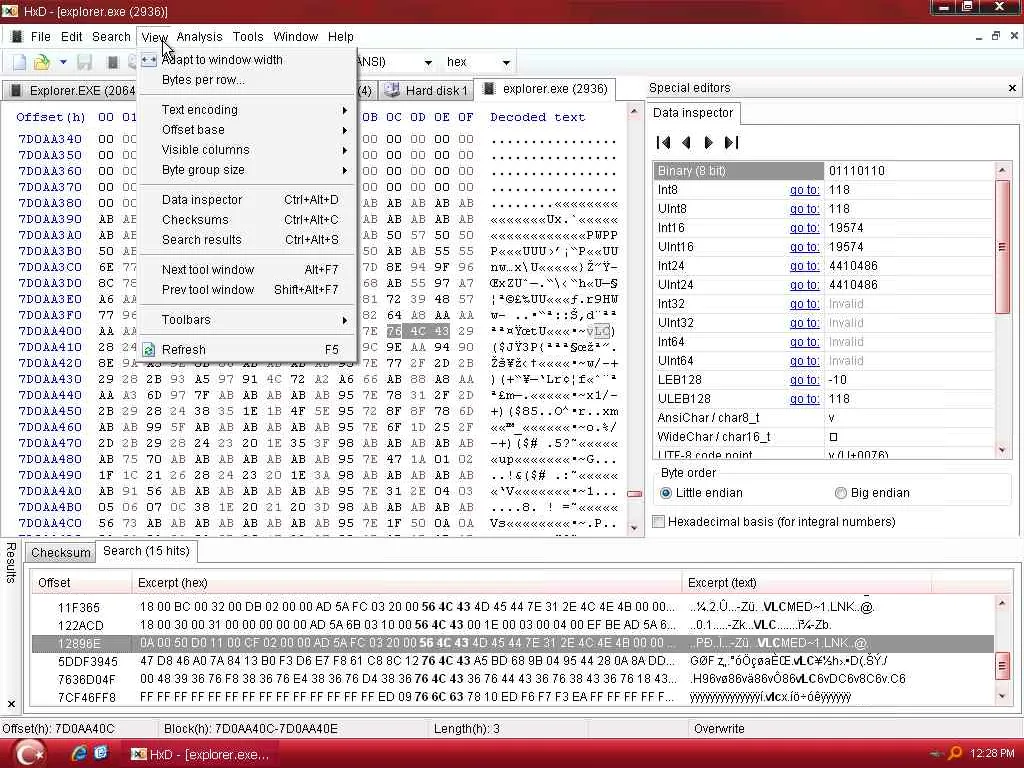Screen dimensions: 1024x768
Task: Switch to the Hard disk 1 tab
Action: tap(426, 90)
